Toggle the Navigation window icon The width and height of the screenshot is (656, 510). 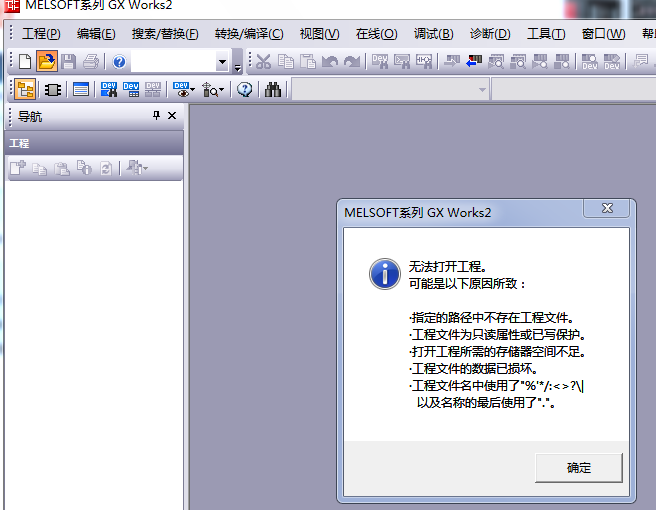(25, 89)
